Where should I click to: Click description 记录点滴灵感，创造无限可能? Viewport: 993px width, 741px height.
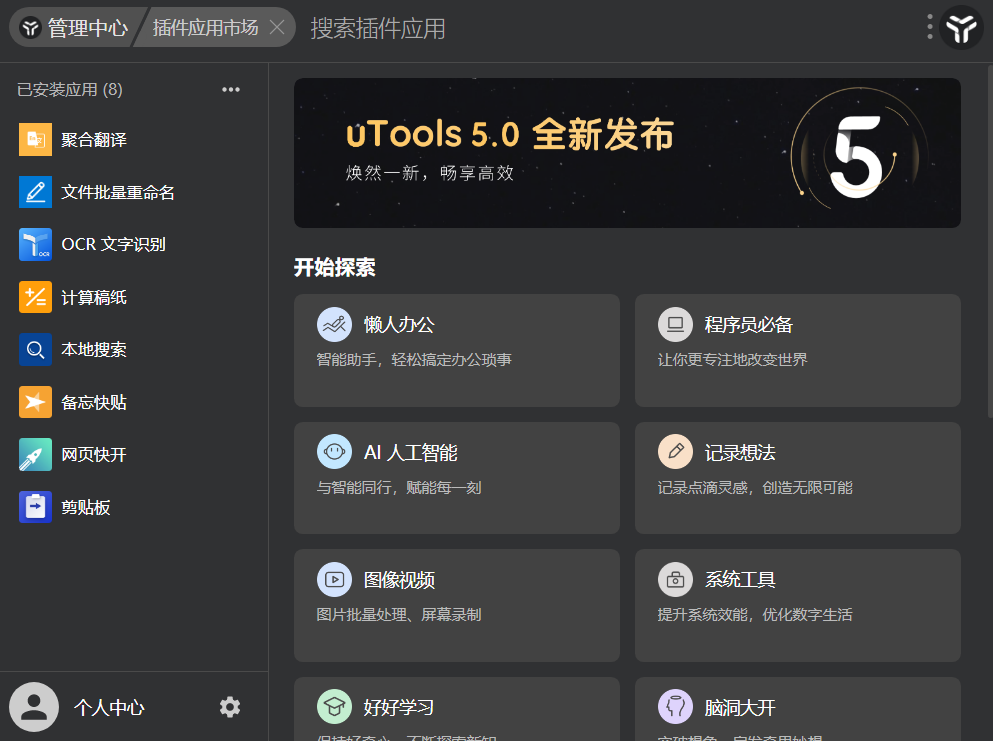(x=755, y=487)
